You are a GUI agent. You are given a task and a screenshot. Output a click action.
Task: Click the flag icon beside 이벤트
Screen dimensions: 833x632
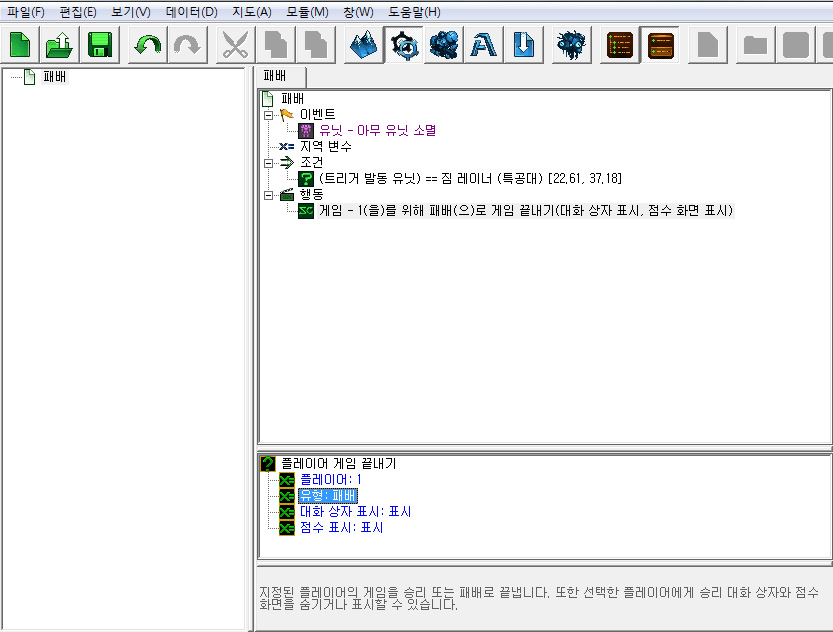tap(287, 114)
